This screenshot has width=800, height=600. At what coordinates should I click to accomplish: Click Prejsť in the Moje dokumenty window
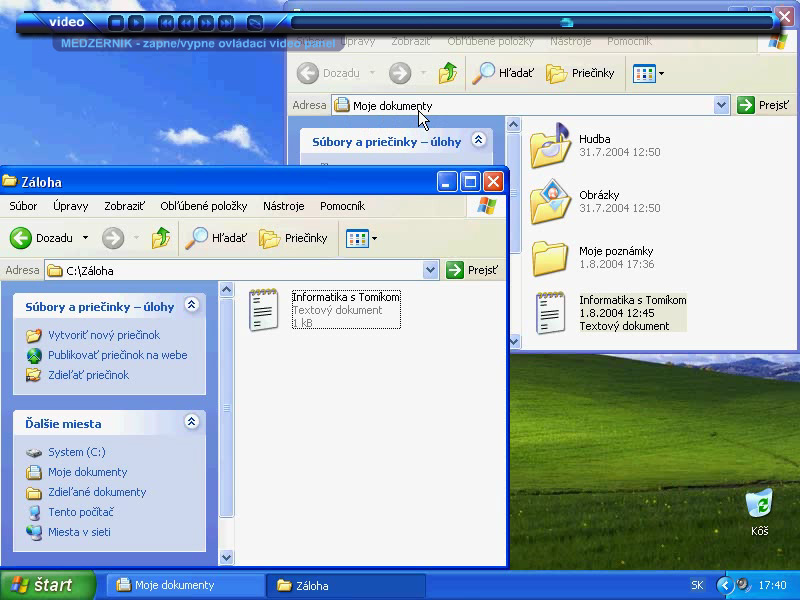(763, 106)
